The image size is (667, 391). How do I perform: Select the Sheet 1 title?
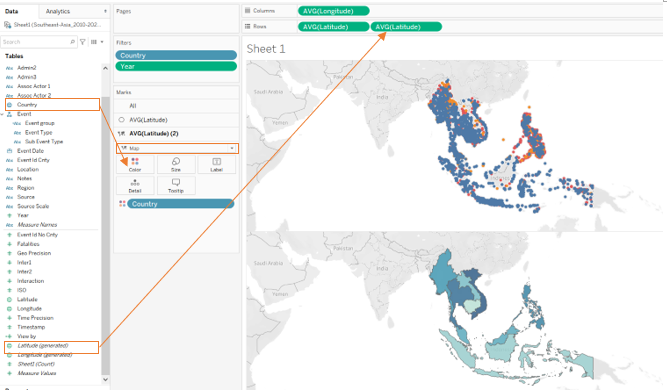pyautogui.click(x=266, y=49)
